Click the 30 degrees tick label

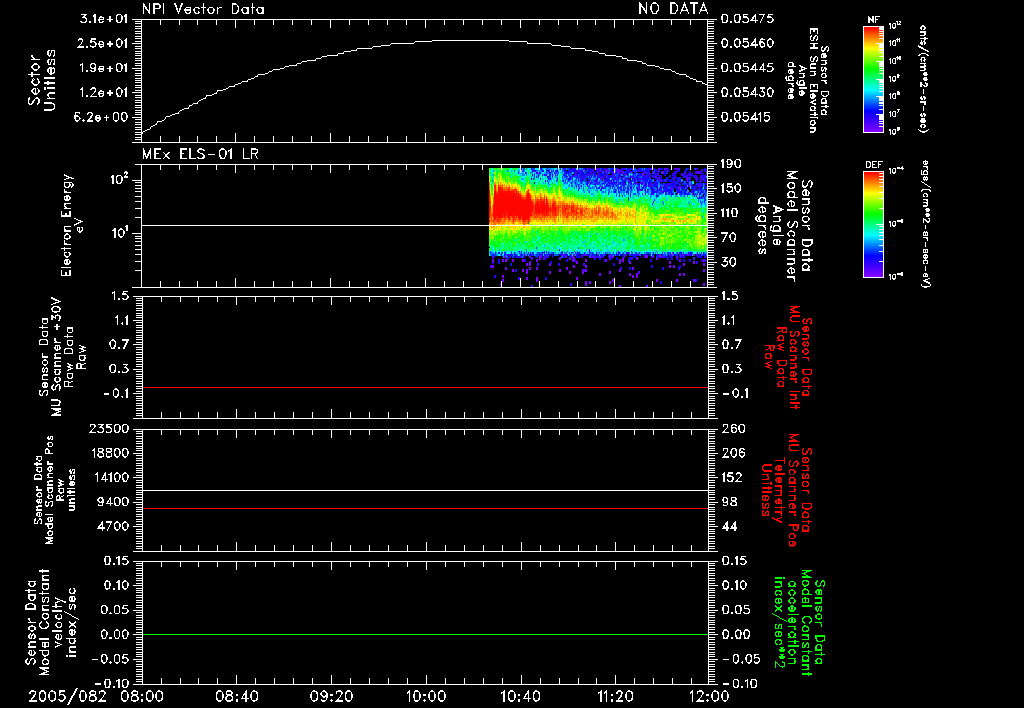coord(728,262)
